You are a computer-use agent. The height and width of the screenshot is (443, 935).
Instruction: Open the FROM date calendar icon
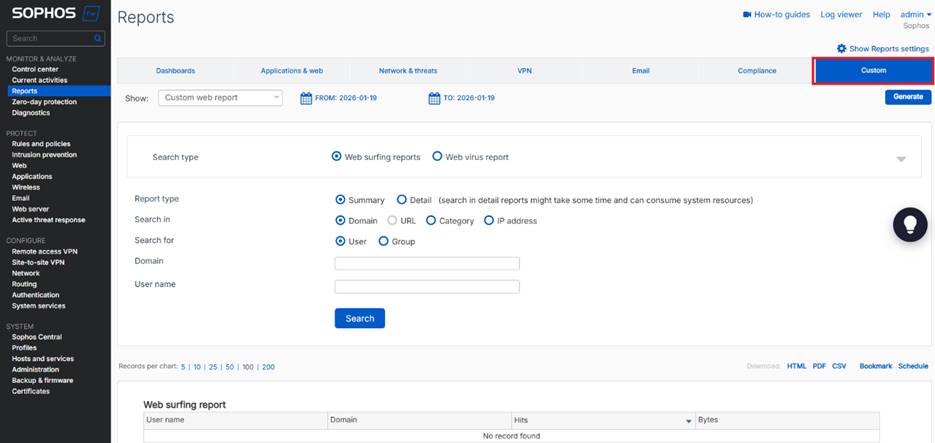[306, 98]
